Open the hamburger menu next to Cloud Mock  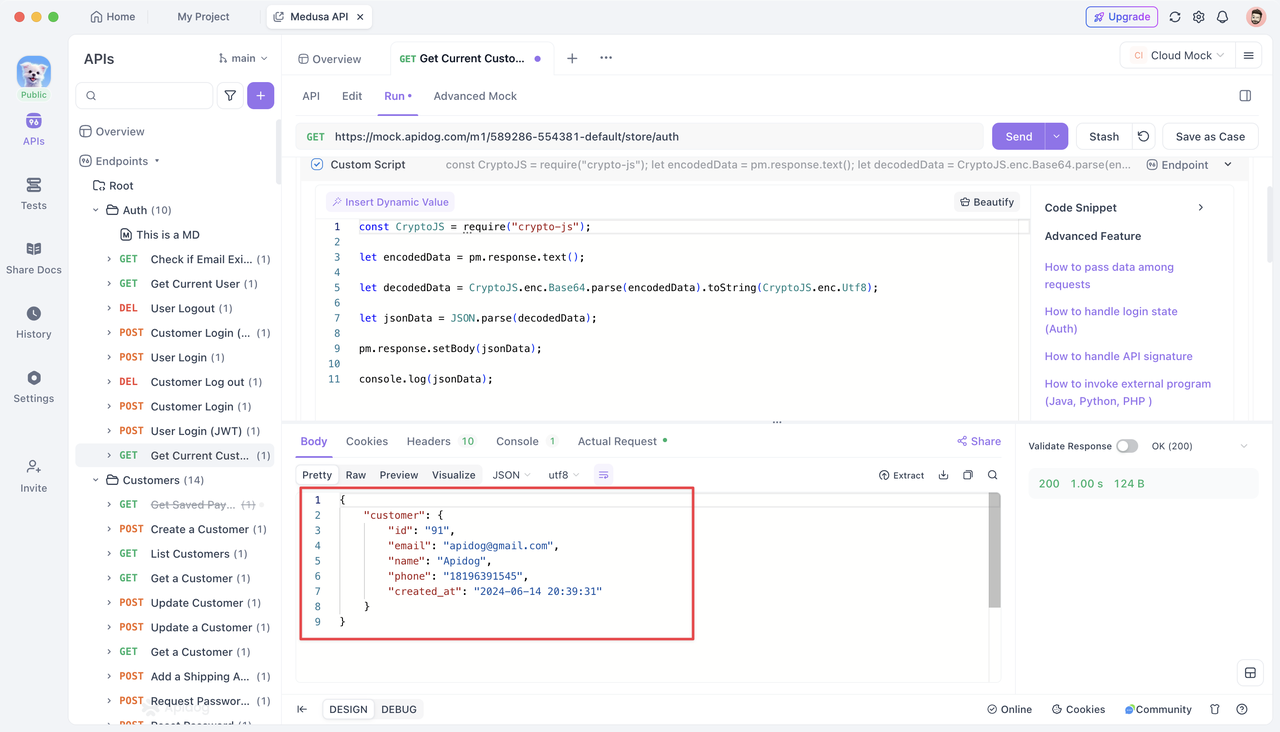(x=1248, y=56)
